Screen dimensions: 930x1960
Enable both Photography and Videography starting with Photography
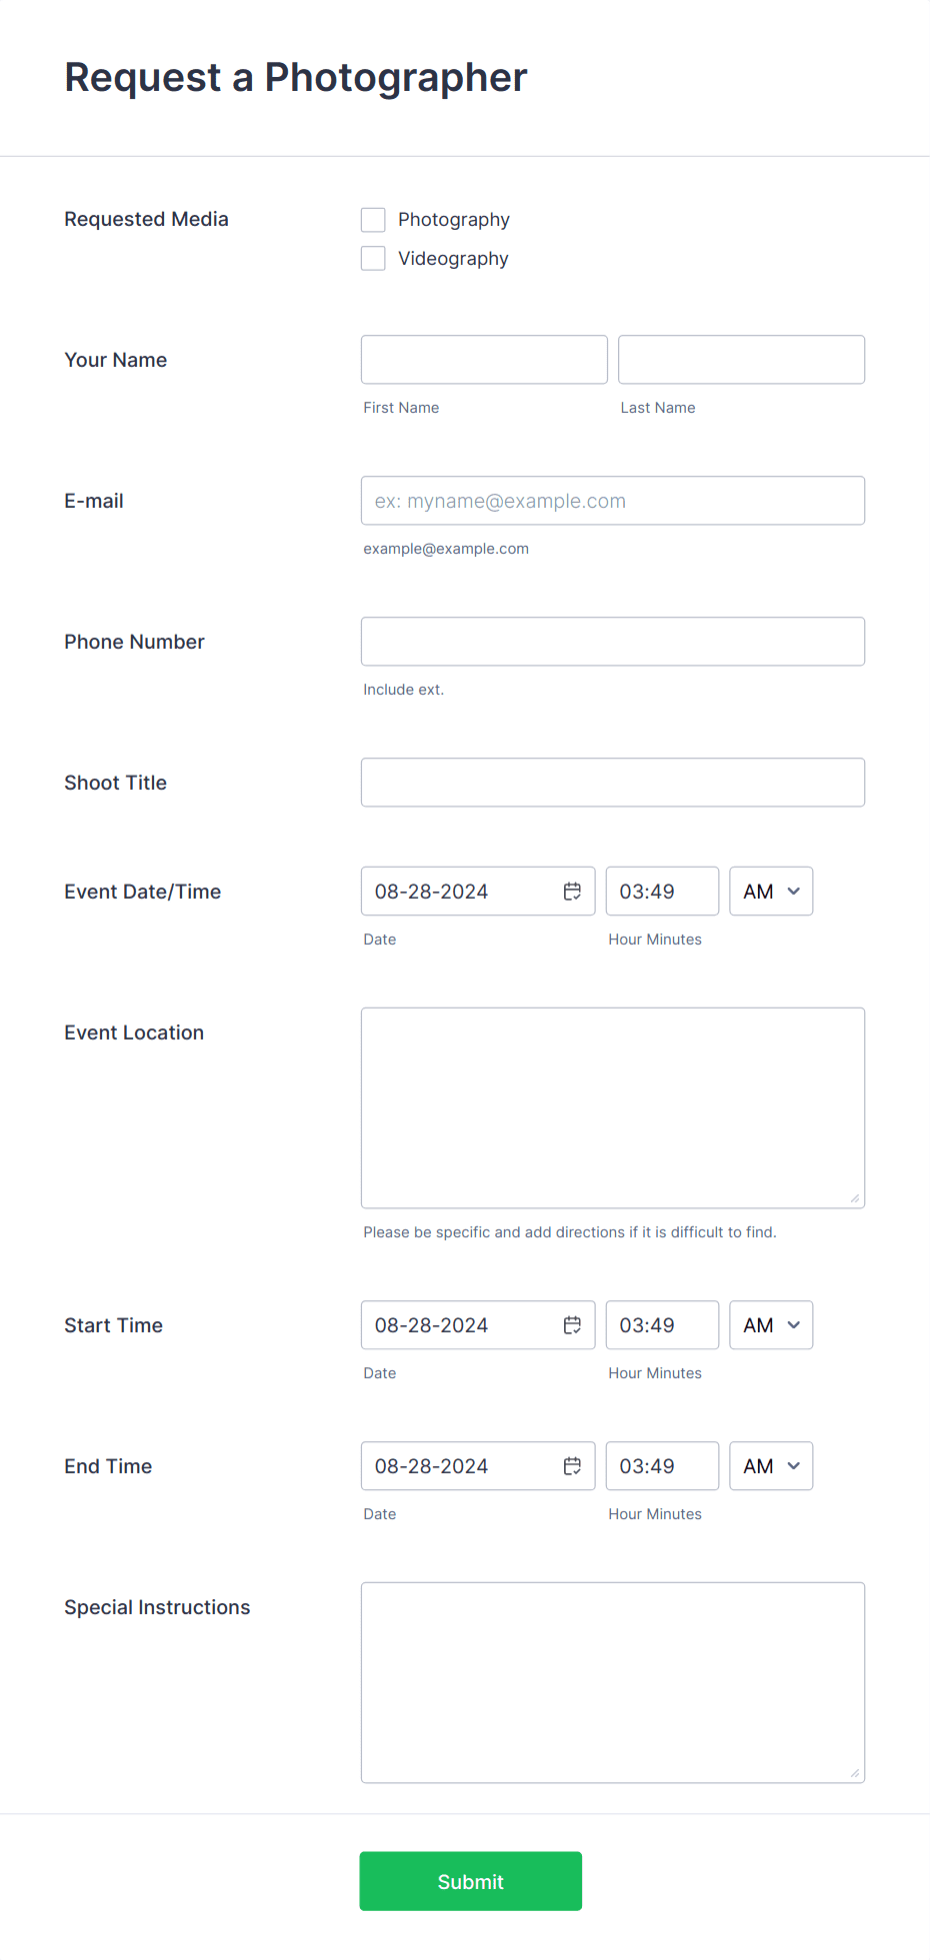click(372, 219)
